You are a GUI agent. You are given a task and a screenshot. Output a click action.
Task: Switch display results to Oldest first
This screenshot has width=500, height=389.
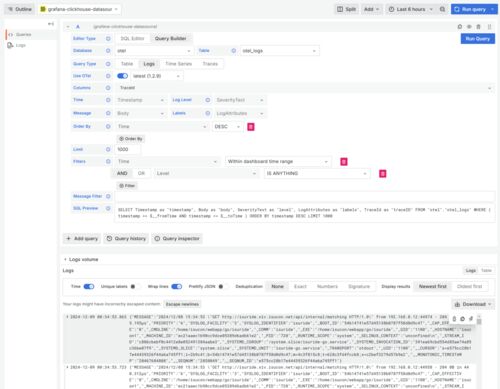tap(469, 287)
